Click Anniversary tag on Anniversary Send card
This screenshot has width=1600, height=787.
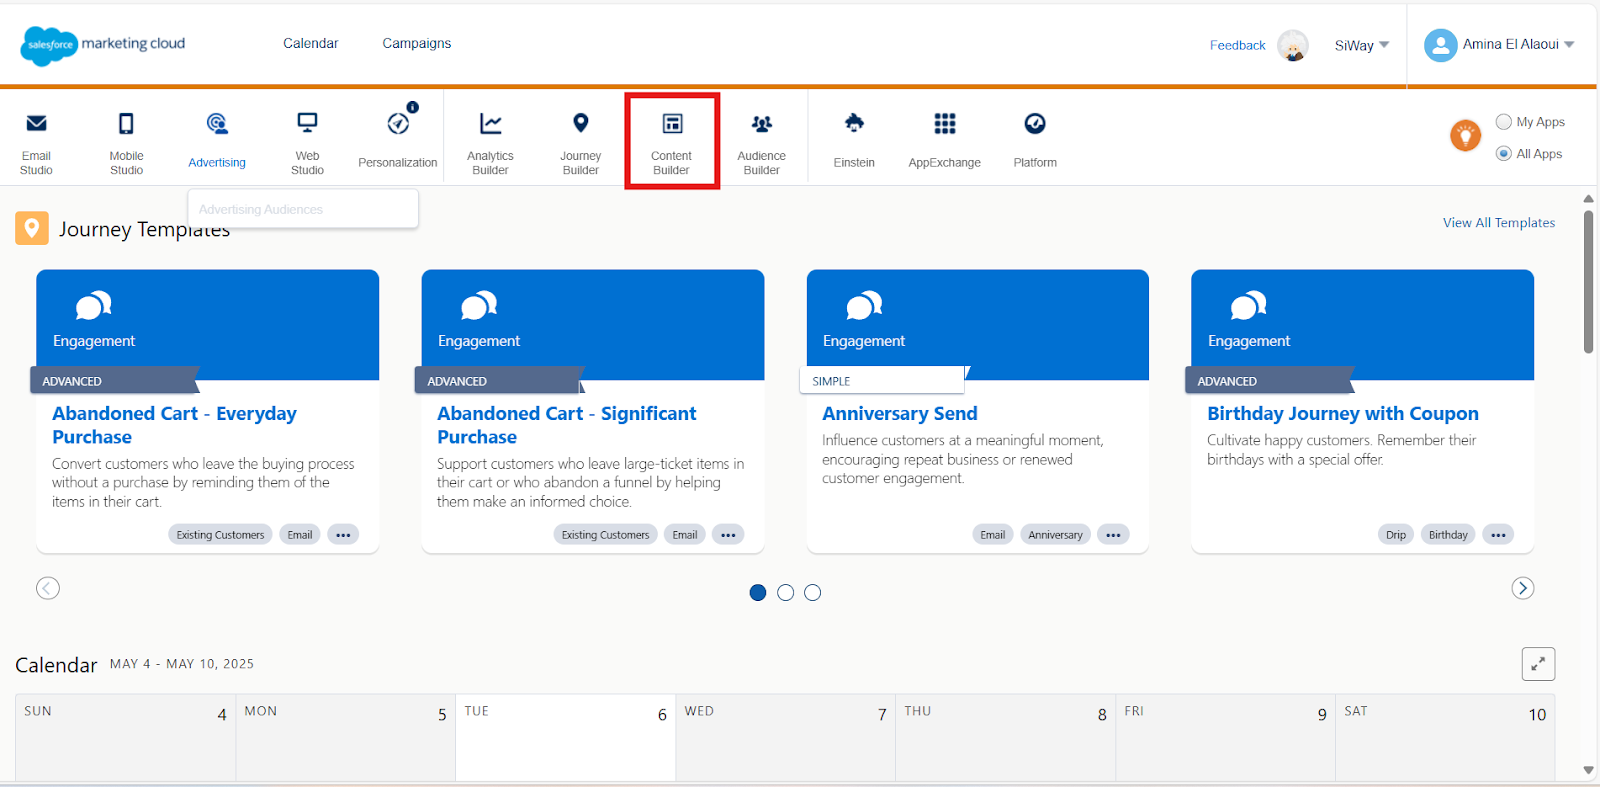1055,535
